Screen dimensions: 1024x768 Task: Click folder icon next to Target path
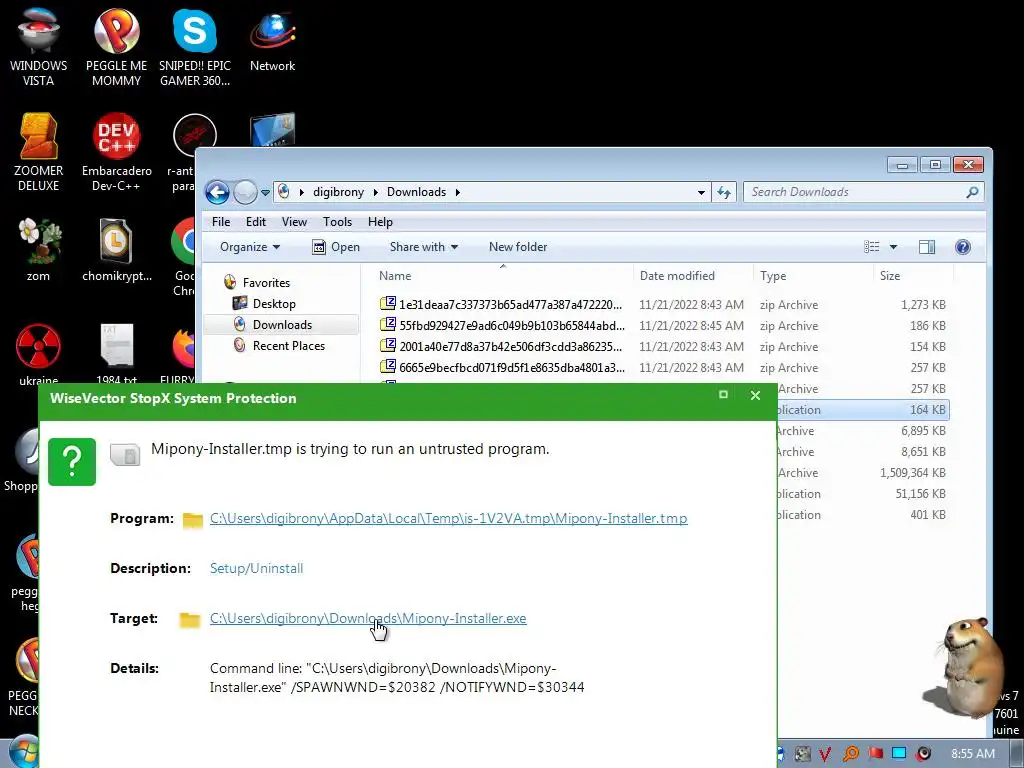coord(189,619)
